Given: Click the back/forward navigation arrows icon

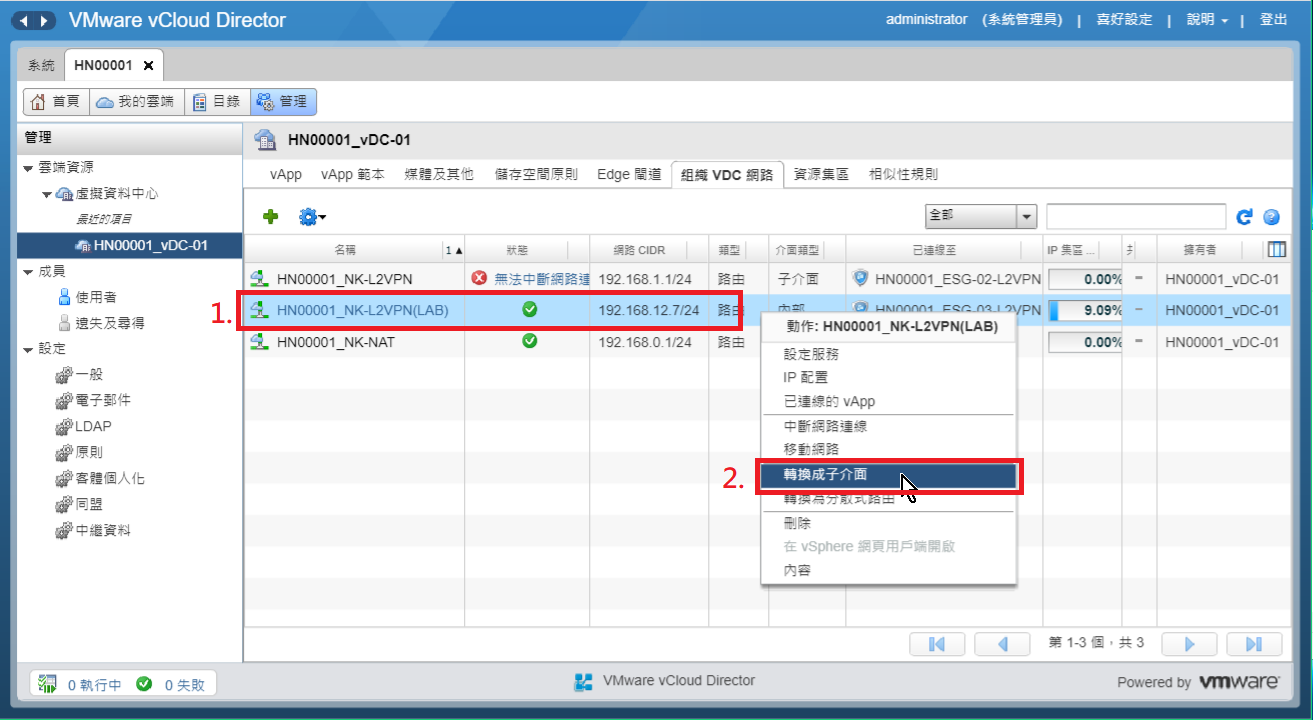Looking at the screenshot, I should point(34,20).
